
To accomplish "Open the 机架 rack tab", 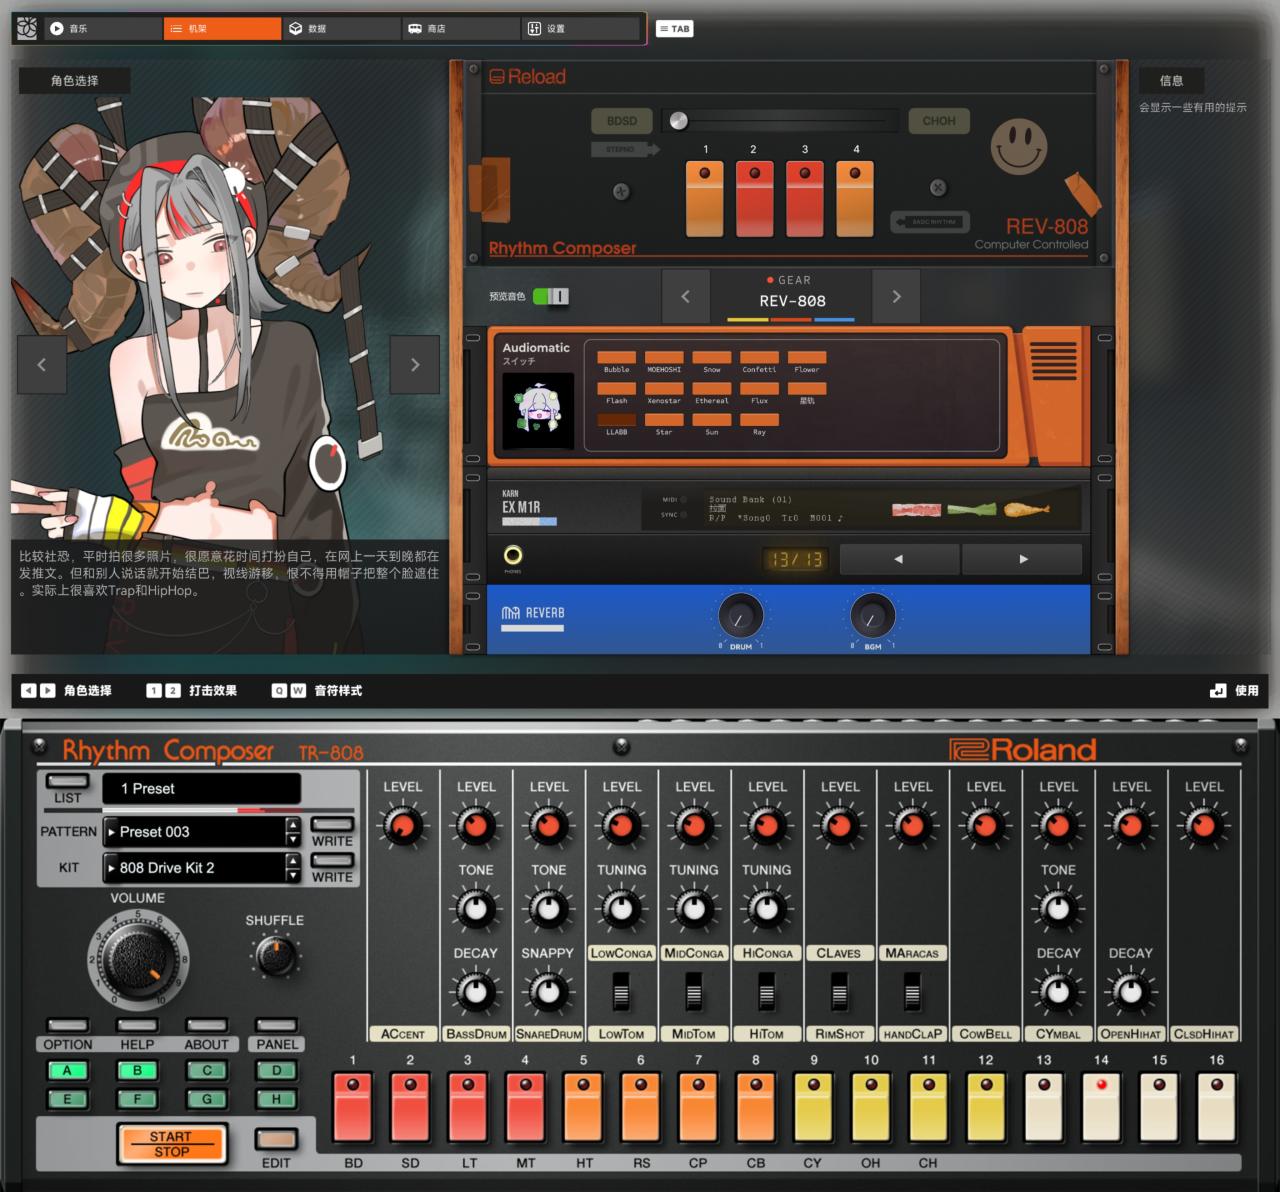I will [x=222, y=29].
